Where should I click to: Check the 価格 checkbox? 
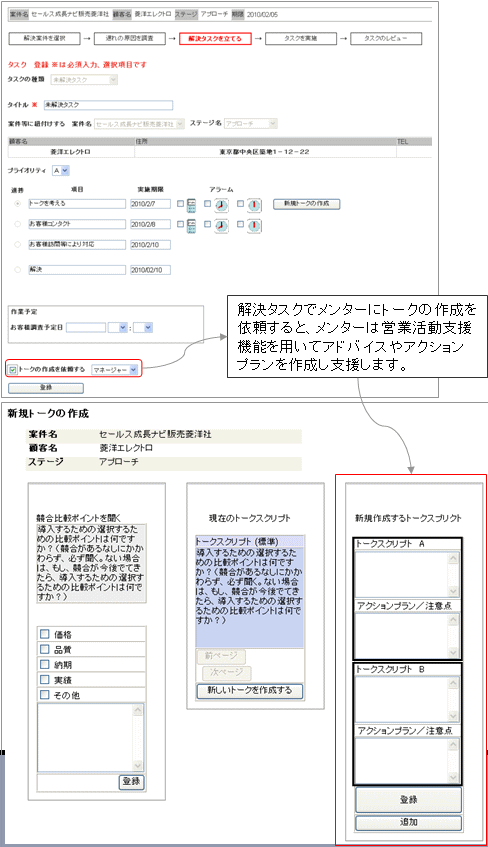click(45, 634)
